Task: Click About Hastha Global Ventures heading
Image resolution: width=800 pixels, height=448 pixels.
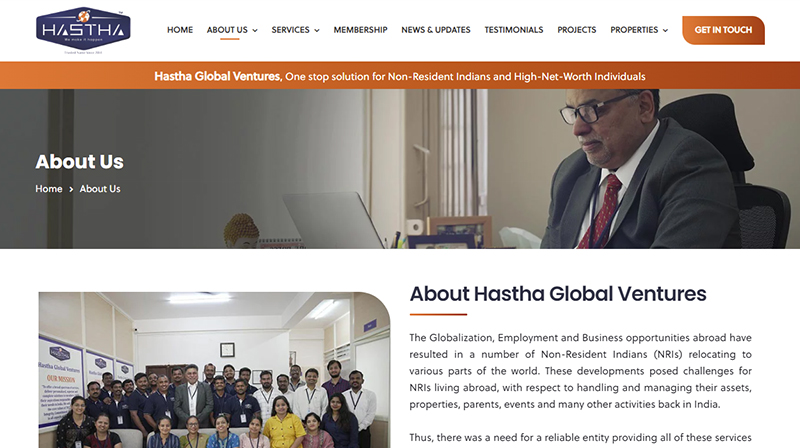Action: (558, 294)
